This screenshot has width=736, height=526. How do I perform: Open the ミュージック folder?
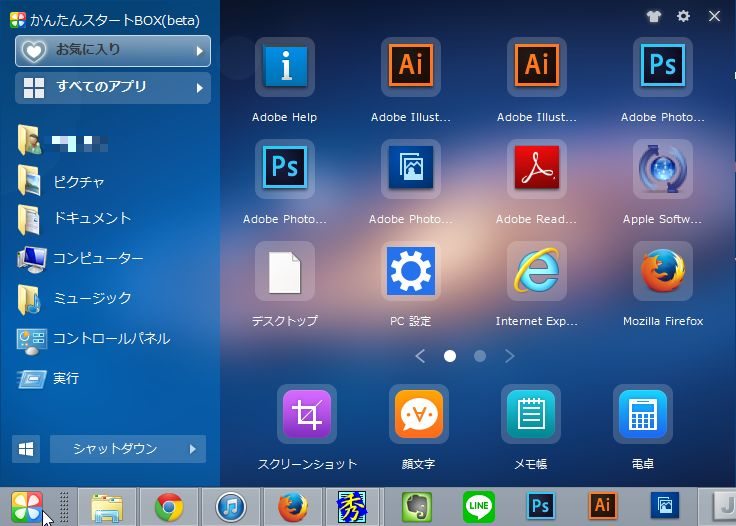tap(74, 298)
